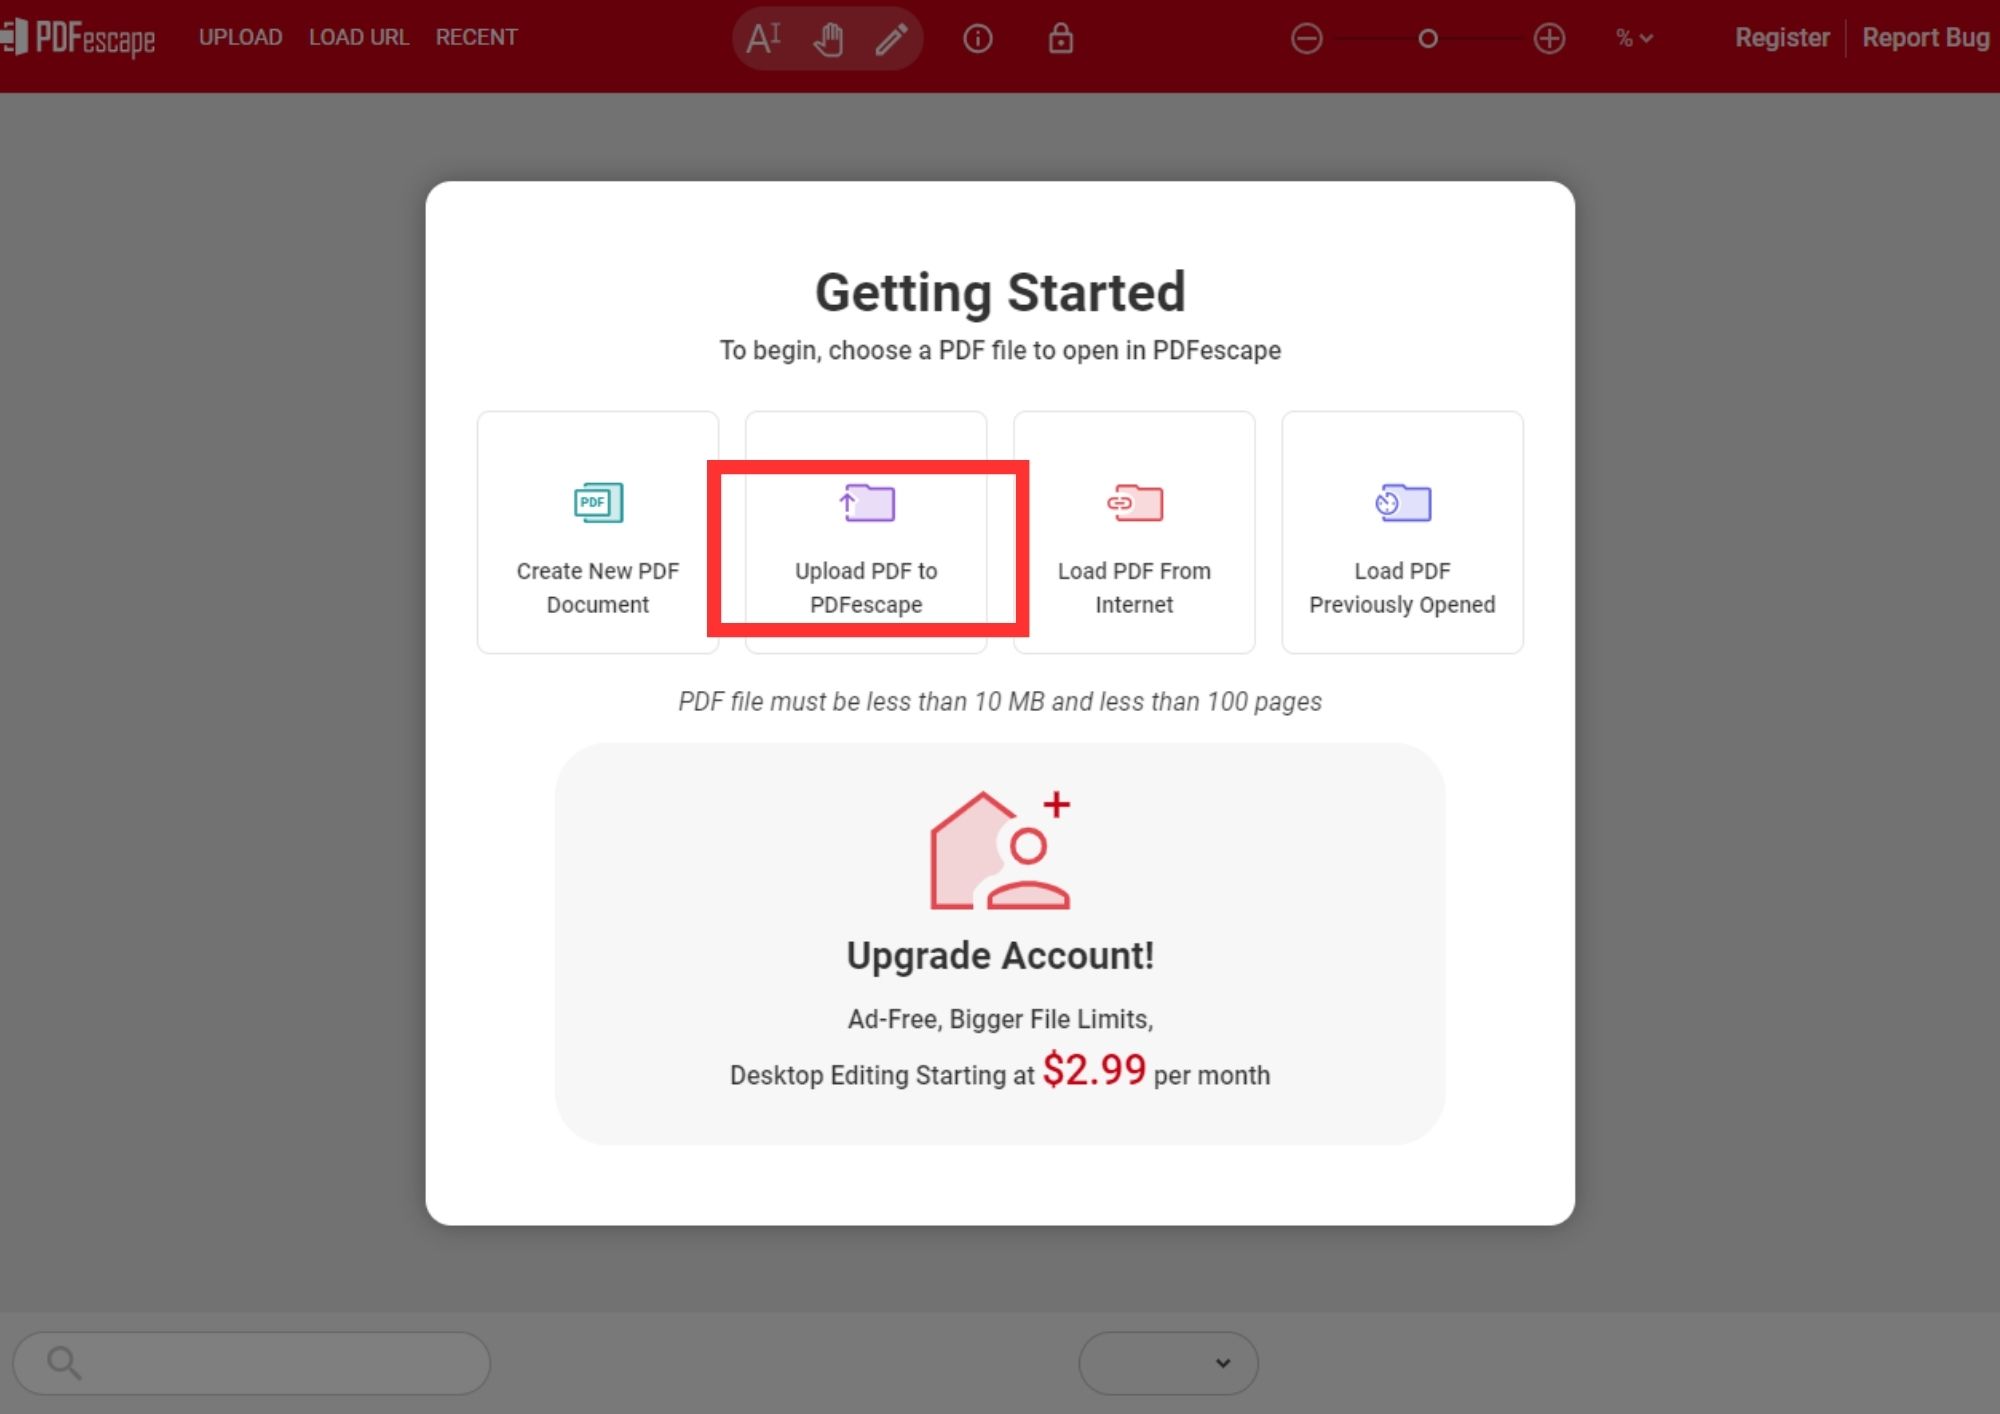This screenshot has width=2000, height=1414.
Task: Click the padlock security icon
Action: (x=1060, y=38)
